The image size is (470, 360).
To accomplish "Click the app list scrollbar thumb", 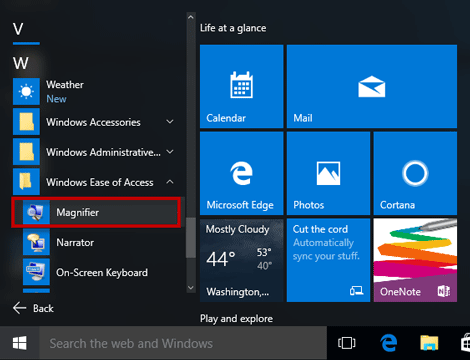I will pos(191,238).
